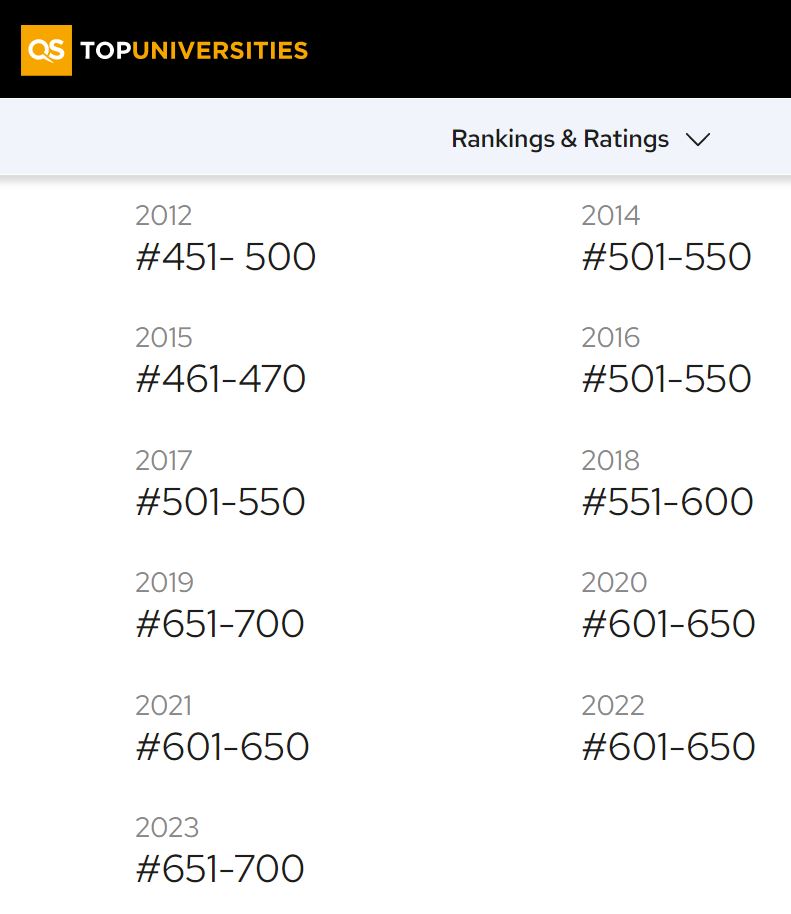Select the 2020 ranking #601-650
This screenshot has height=914, width=791.
click(x=669, y=624)
